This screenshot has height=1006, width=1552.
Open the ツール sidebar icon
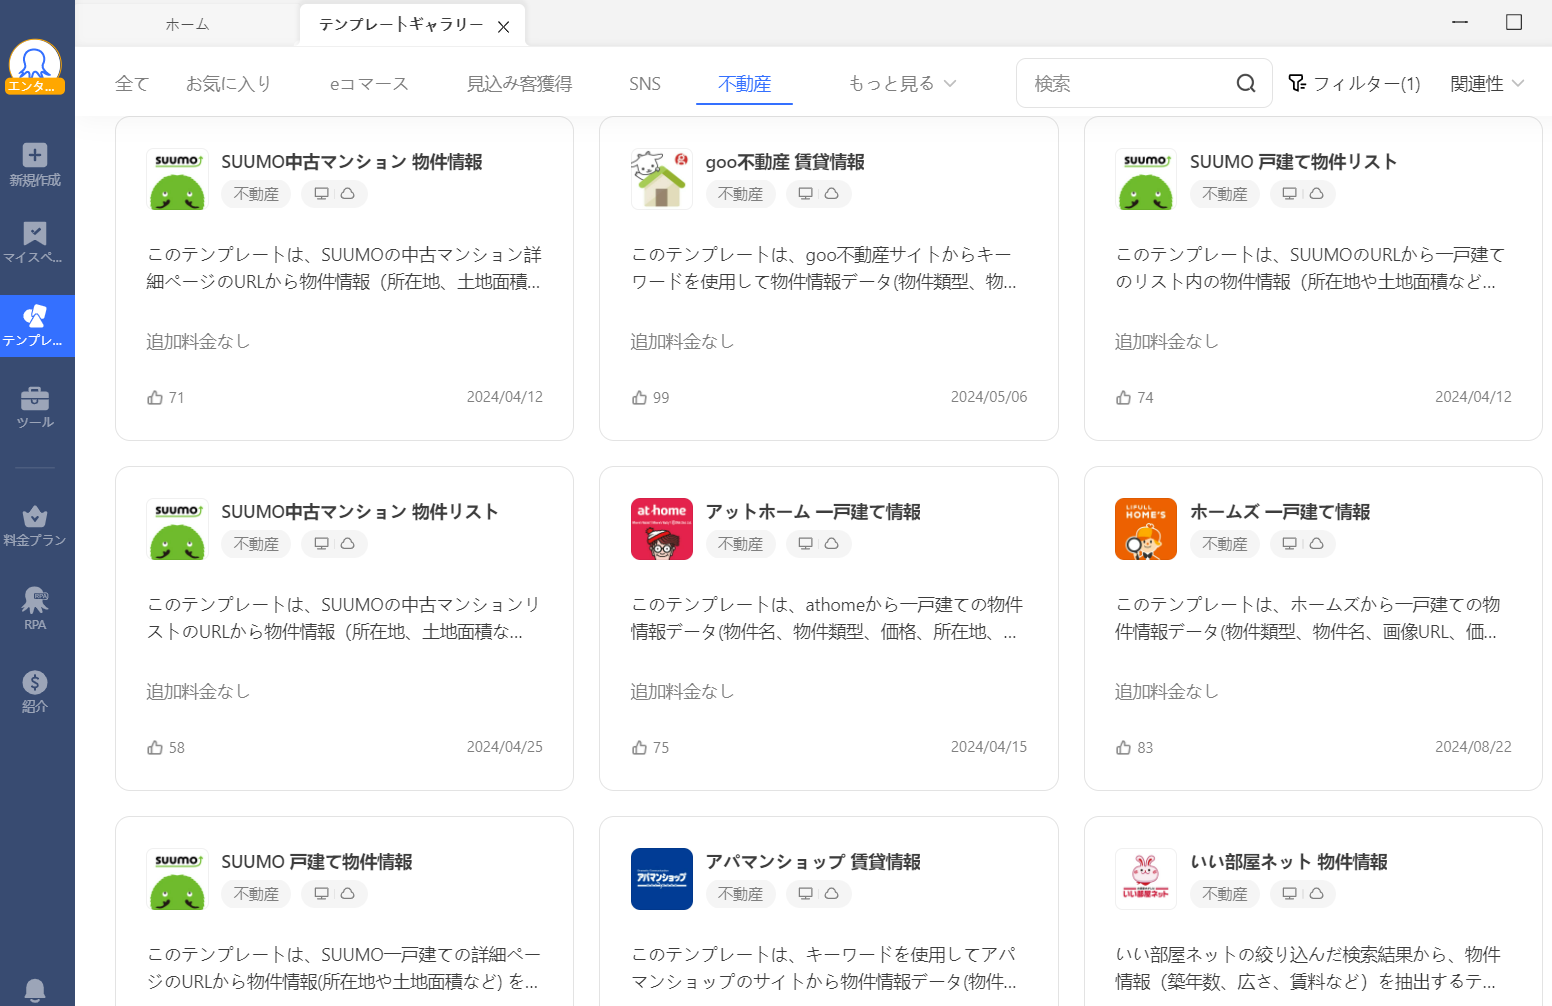click(35, 408)
